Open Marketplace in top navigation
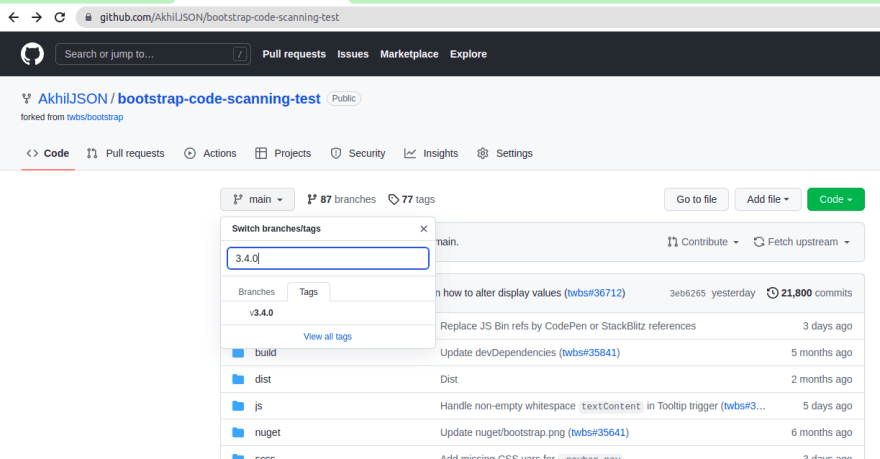 (409, 54)
